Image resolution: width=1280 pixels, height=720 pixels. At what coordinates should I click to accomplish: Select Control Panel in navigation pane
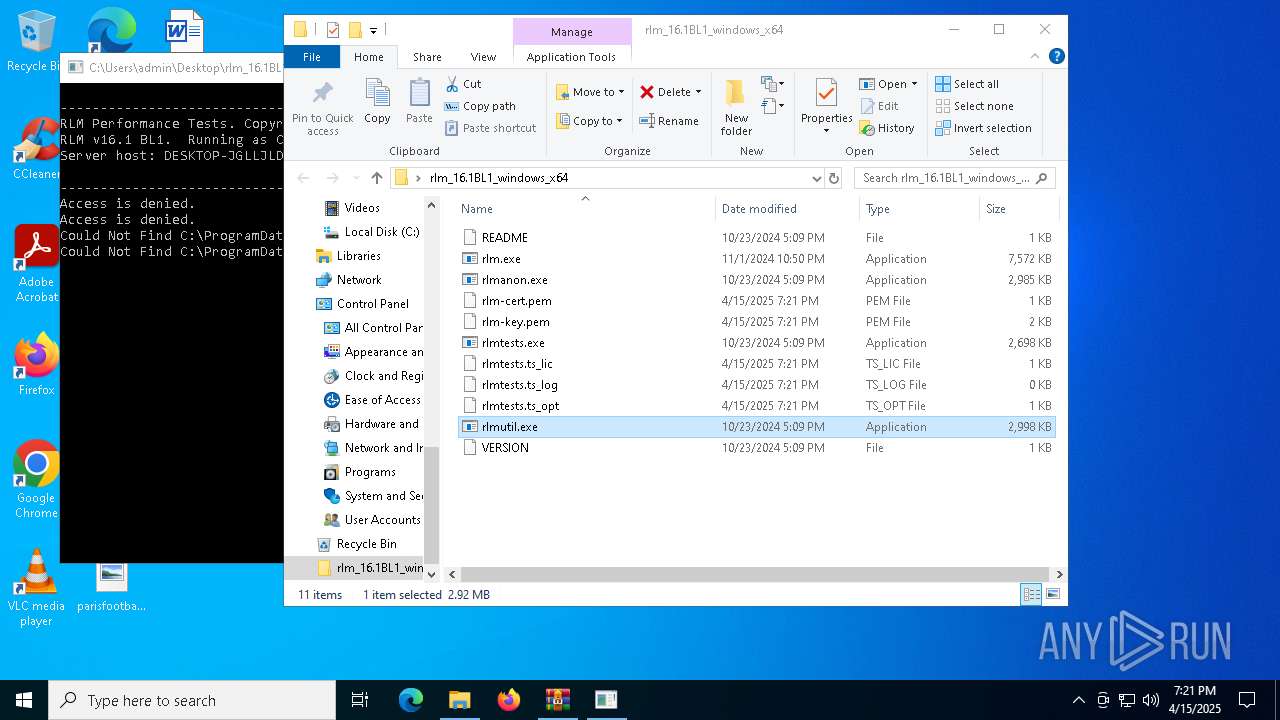click(372, 304)
